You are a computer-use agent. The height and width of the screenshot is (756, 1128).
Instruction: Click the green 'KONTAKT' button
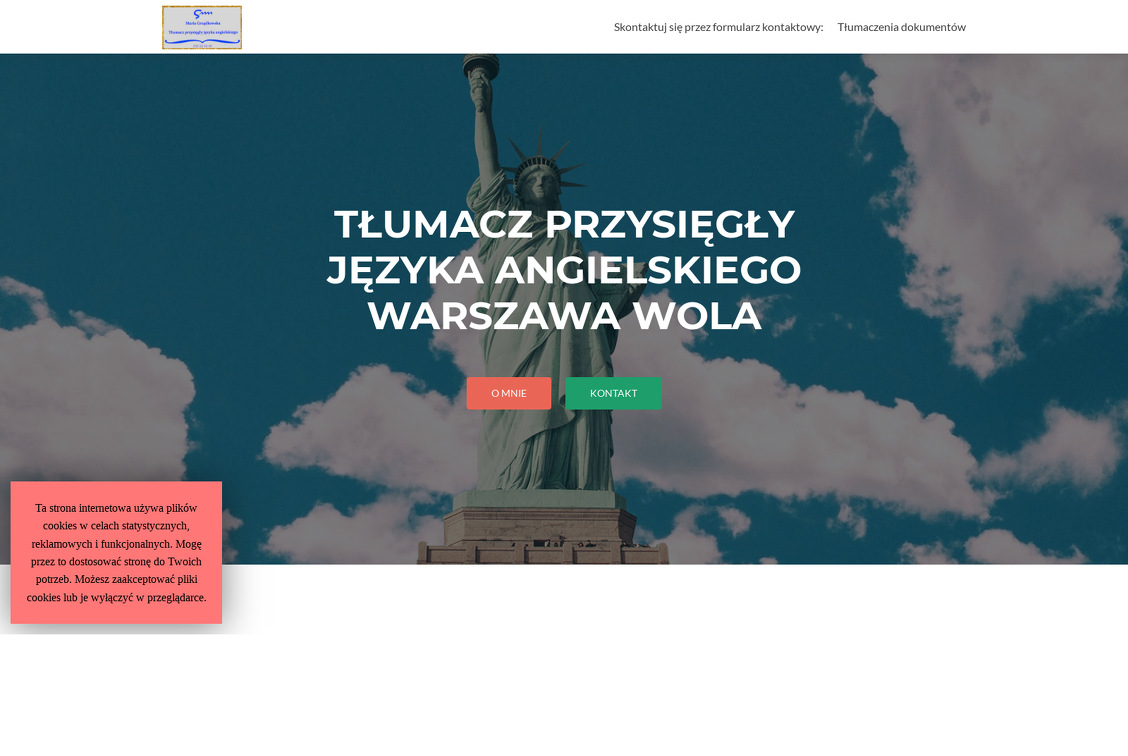point(614,393)
